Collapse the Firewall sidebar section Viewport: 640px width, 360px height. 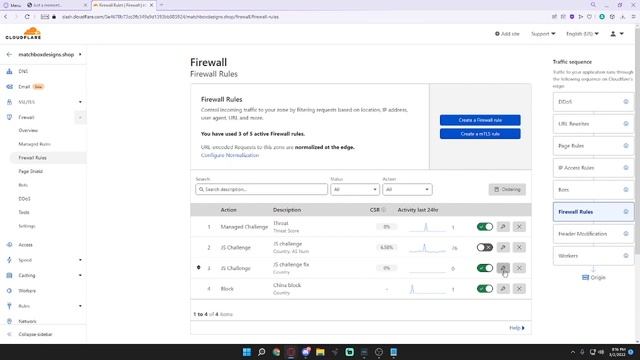(80, 118)
